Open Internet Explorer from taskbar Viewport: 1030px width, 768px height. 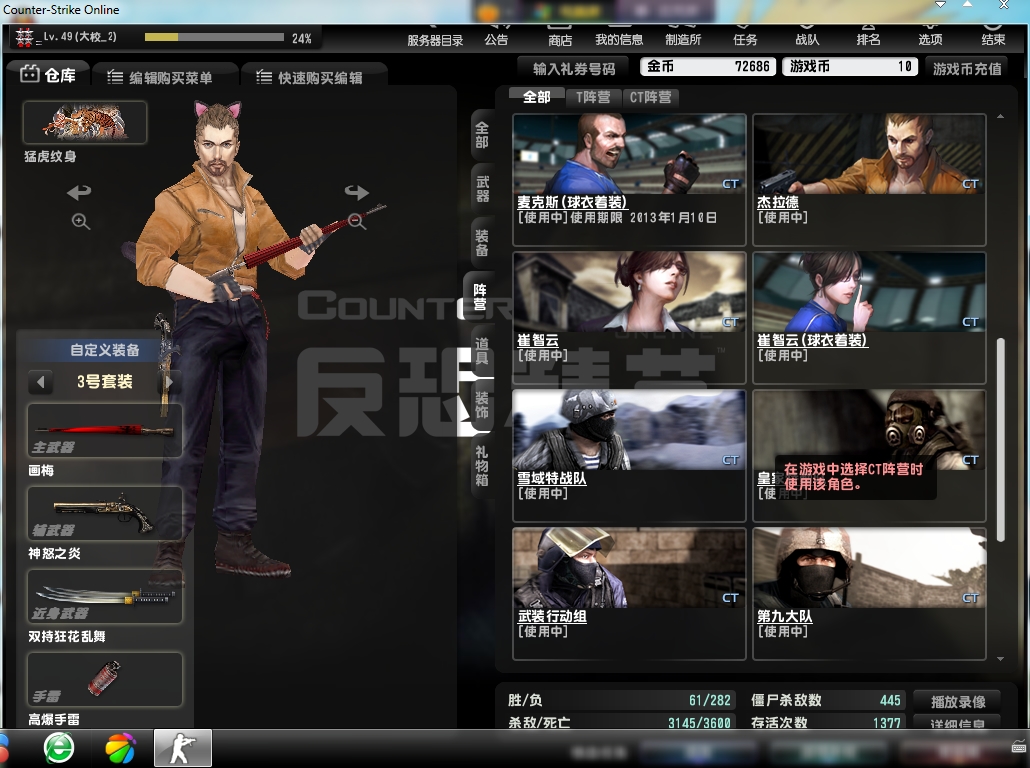[x=59, y=748]
